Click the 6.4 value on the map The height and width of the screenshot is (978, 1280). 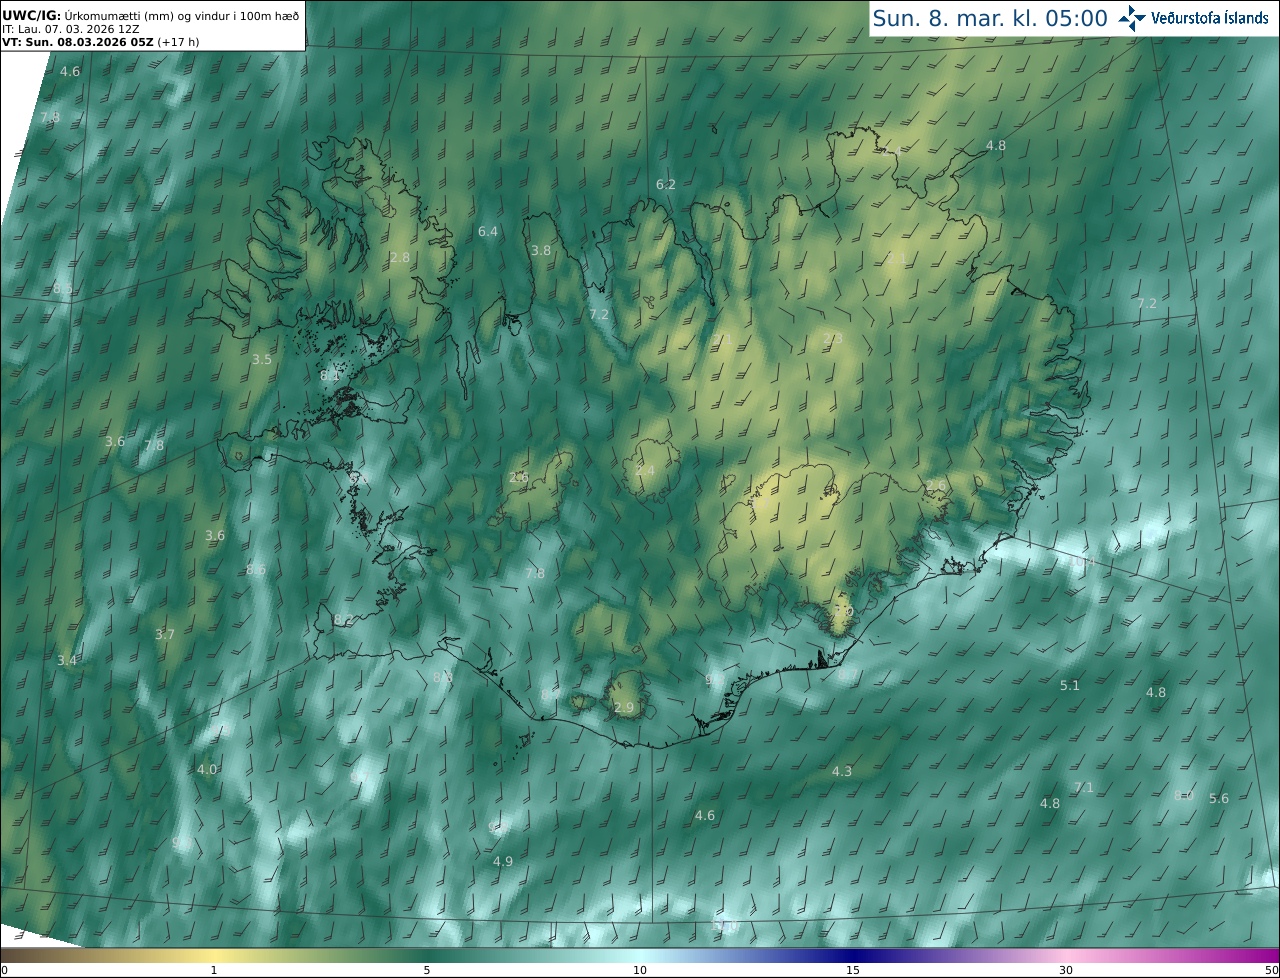[x=488, y=231]
